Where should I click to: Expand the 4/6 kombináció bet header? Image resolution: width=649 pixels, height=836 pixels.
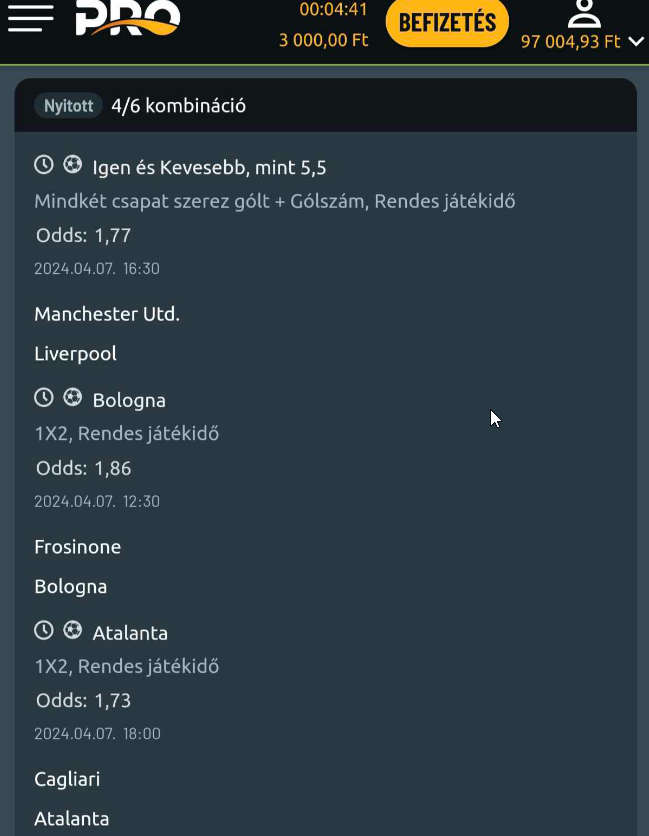(x=179, y=106)
